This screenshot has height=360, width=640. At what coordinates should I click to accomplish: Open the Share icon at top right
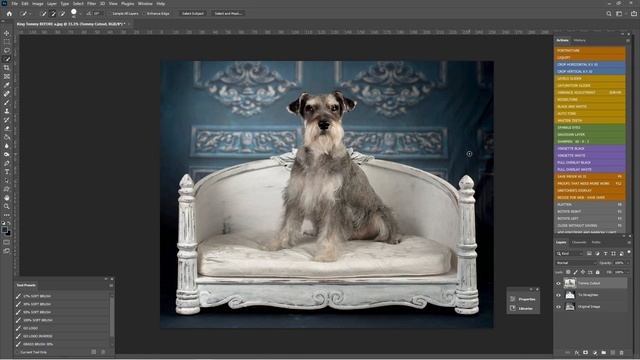[x=633, y=13]
